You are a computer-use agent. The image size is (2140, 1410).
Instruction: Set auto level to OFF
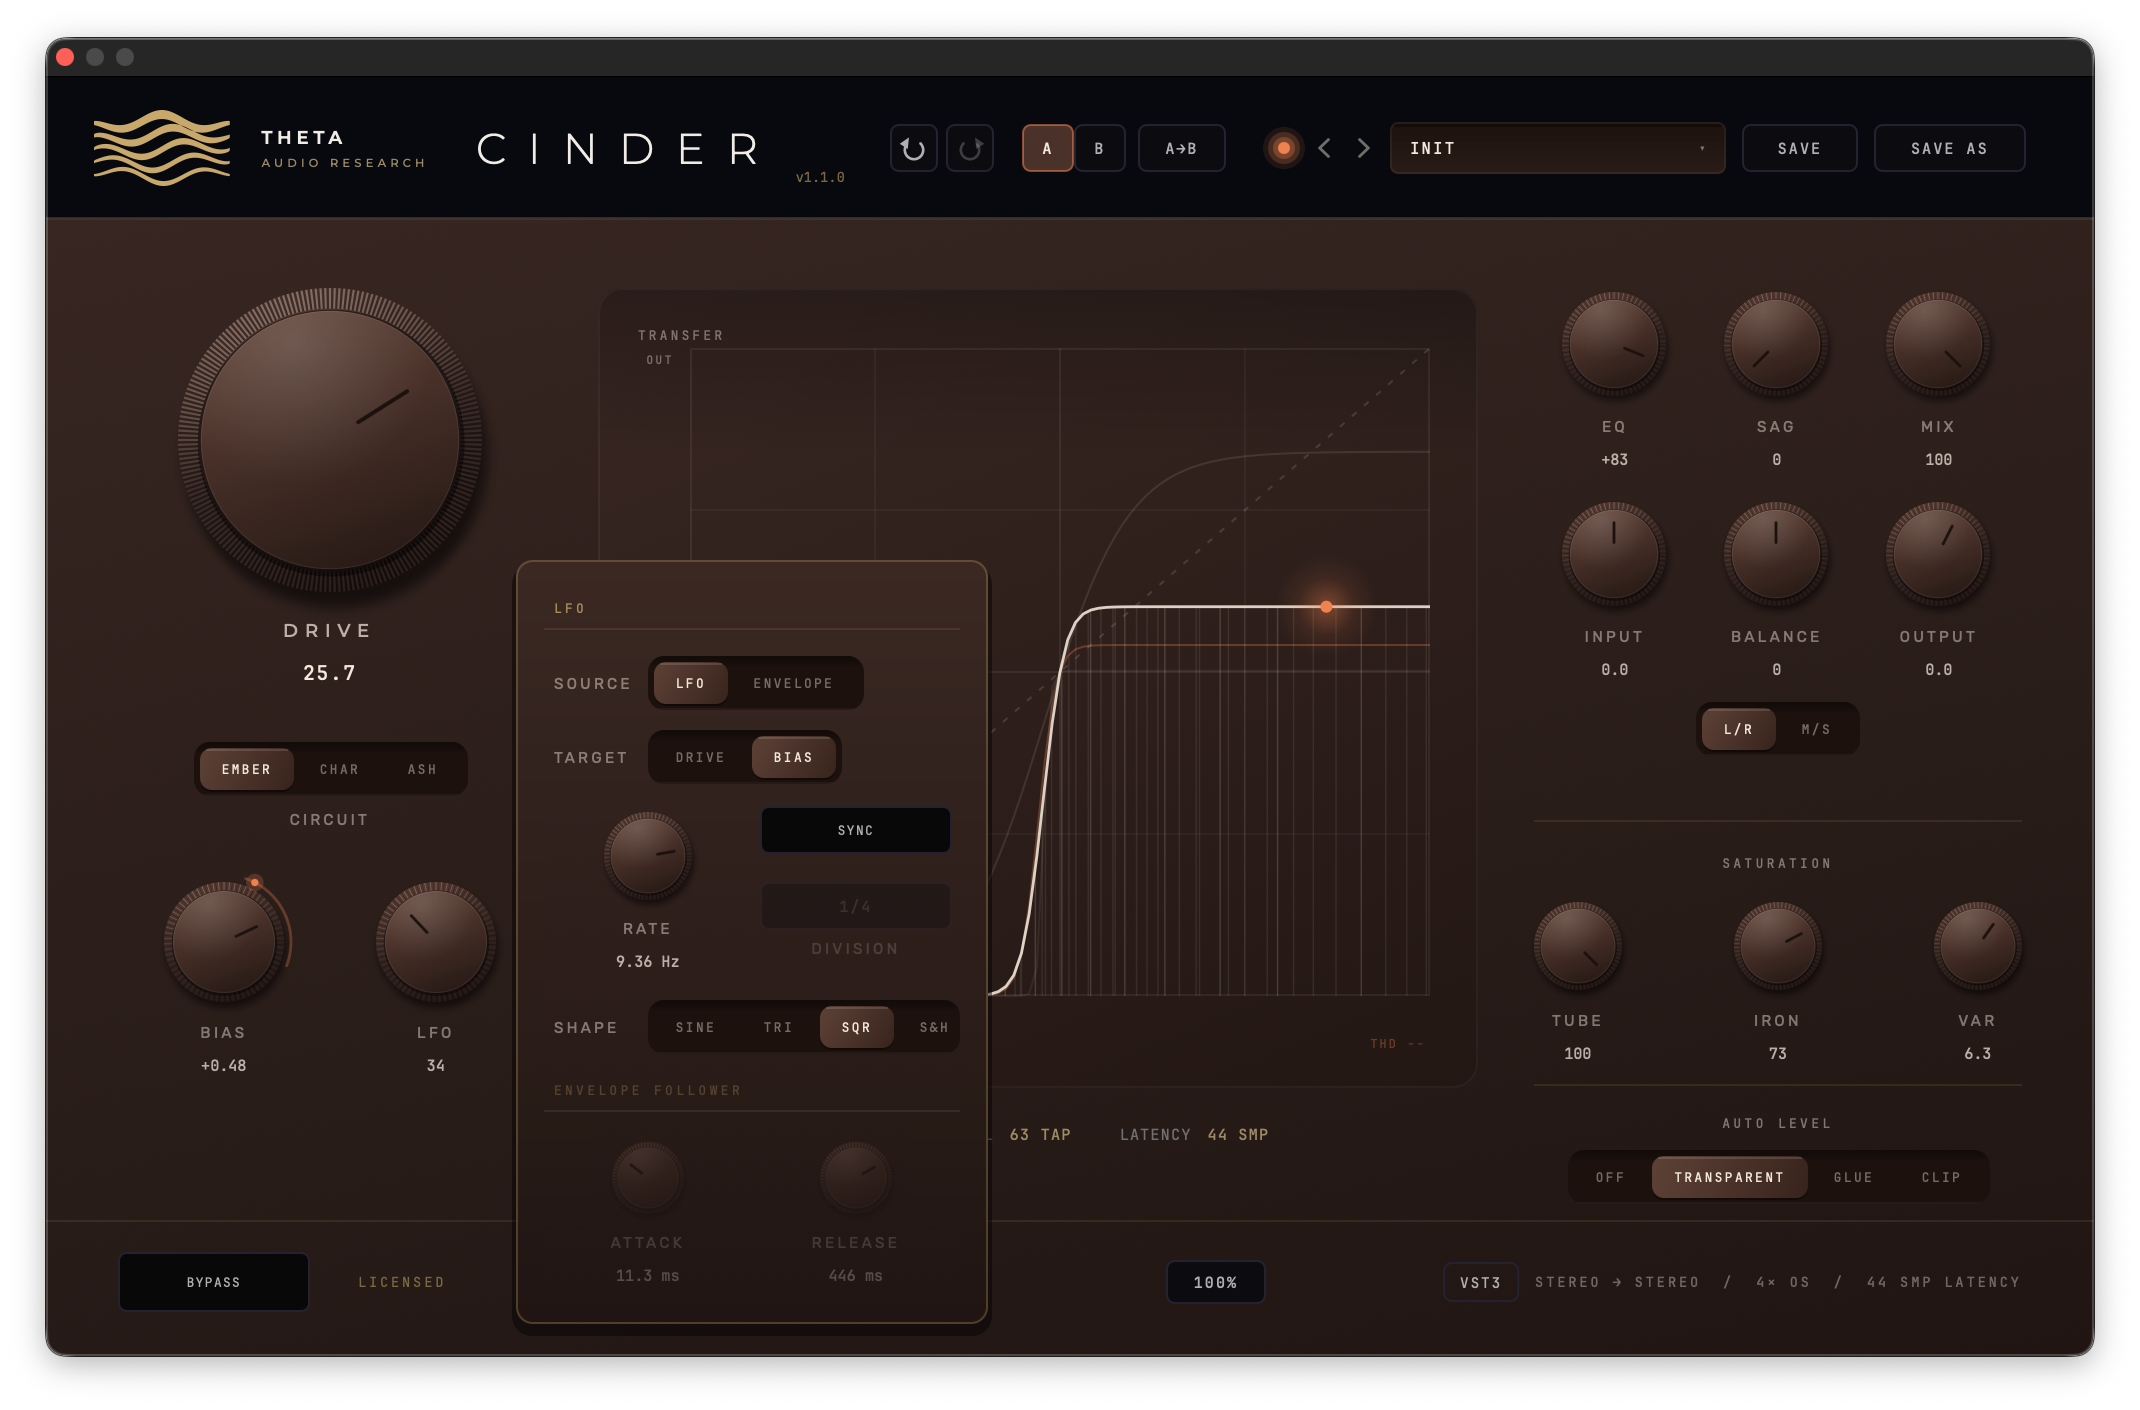1610,1177
